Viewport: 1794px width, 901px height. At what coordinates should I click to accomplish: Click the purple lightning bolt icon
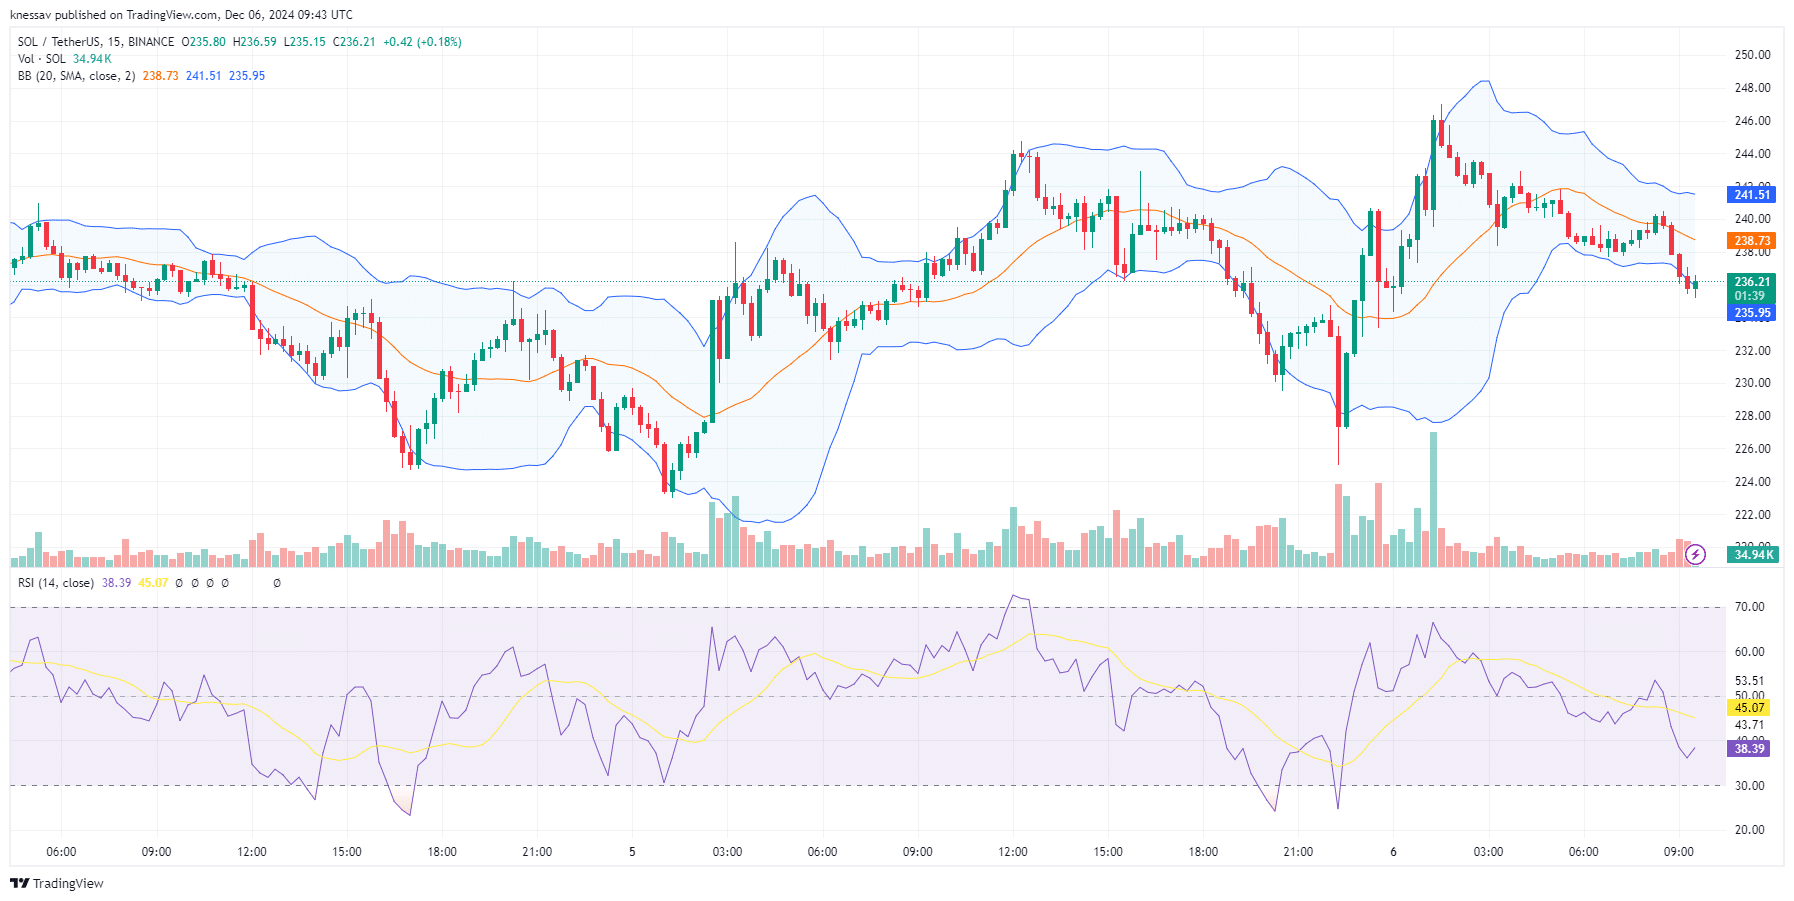point(1695,554)
